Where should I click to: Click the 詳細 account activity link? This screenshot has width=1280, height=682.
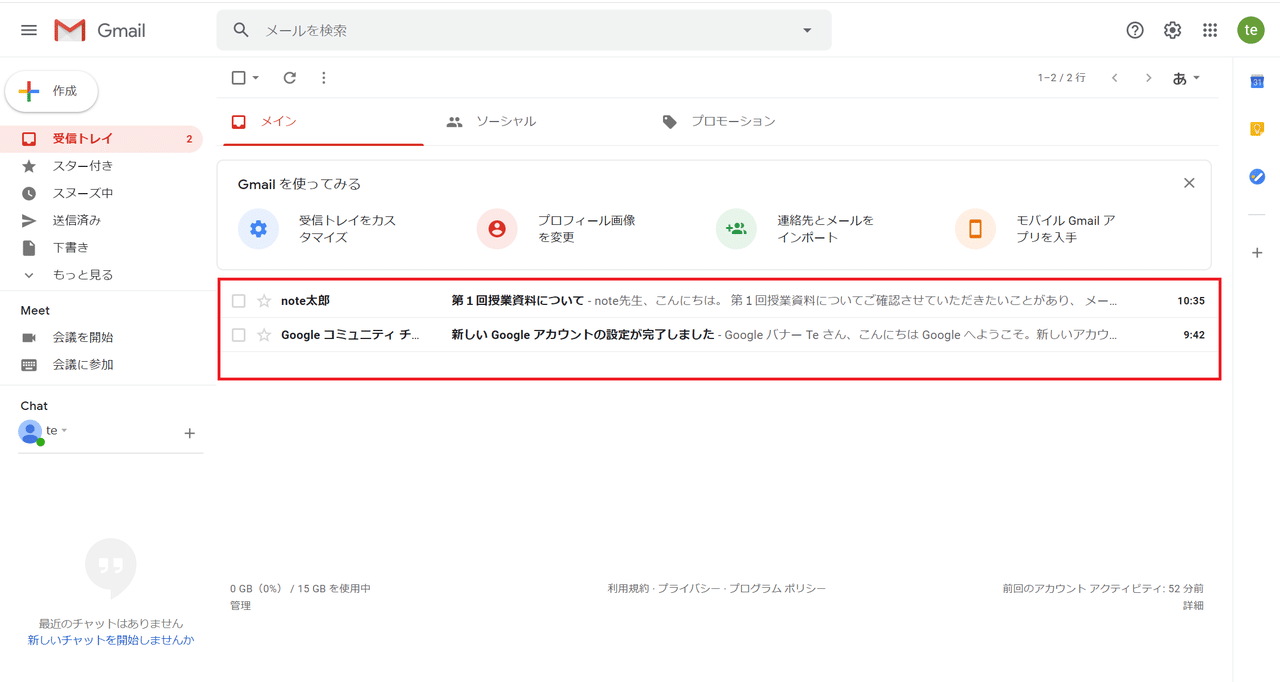[x=1193, y=605]
